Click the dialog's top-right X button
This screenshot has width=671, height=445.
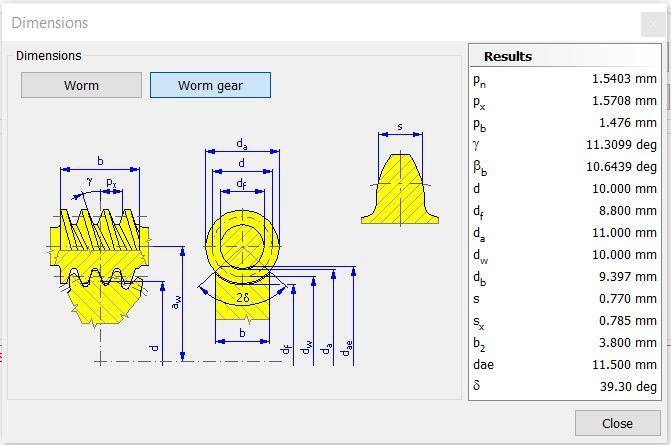[653, 24]
